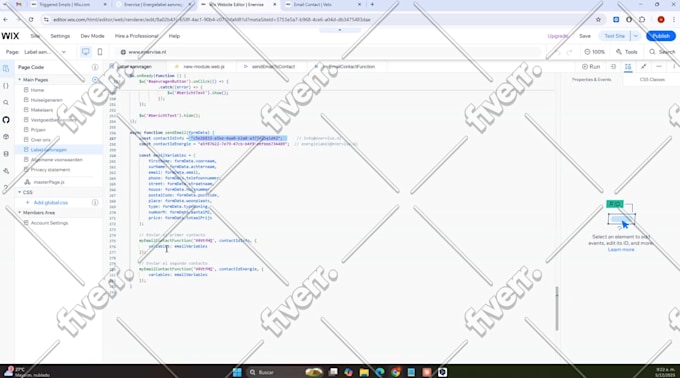
Task: Switch to the Email Contact Velo browser tab
Action: 323,4
